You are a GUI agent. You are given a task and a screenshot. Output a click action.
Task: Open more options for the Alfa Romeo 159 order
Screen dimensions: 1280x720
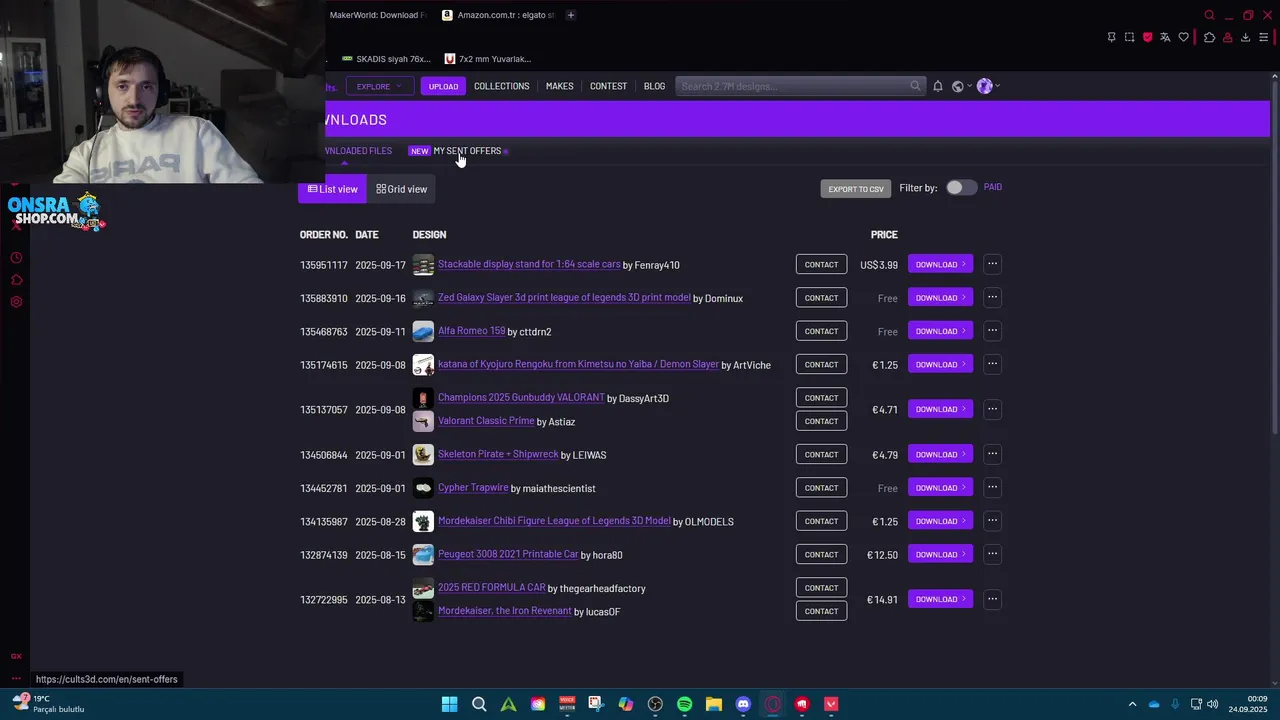(x=992, y=331)
